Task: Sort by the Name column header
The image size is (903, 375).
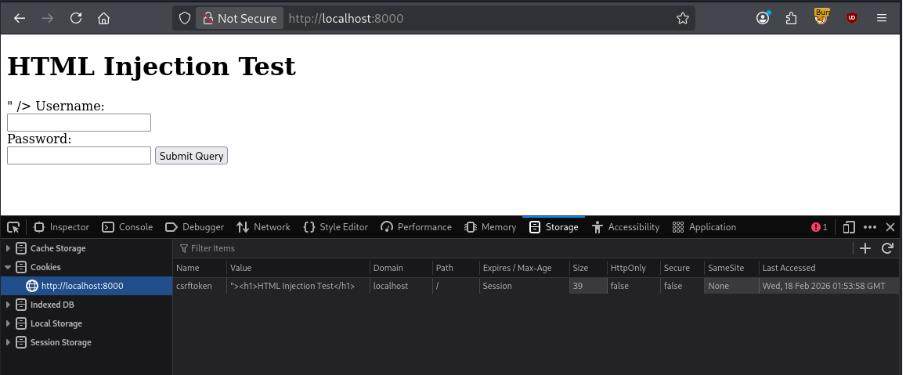Action: [200, 268]
